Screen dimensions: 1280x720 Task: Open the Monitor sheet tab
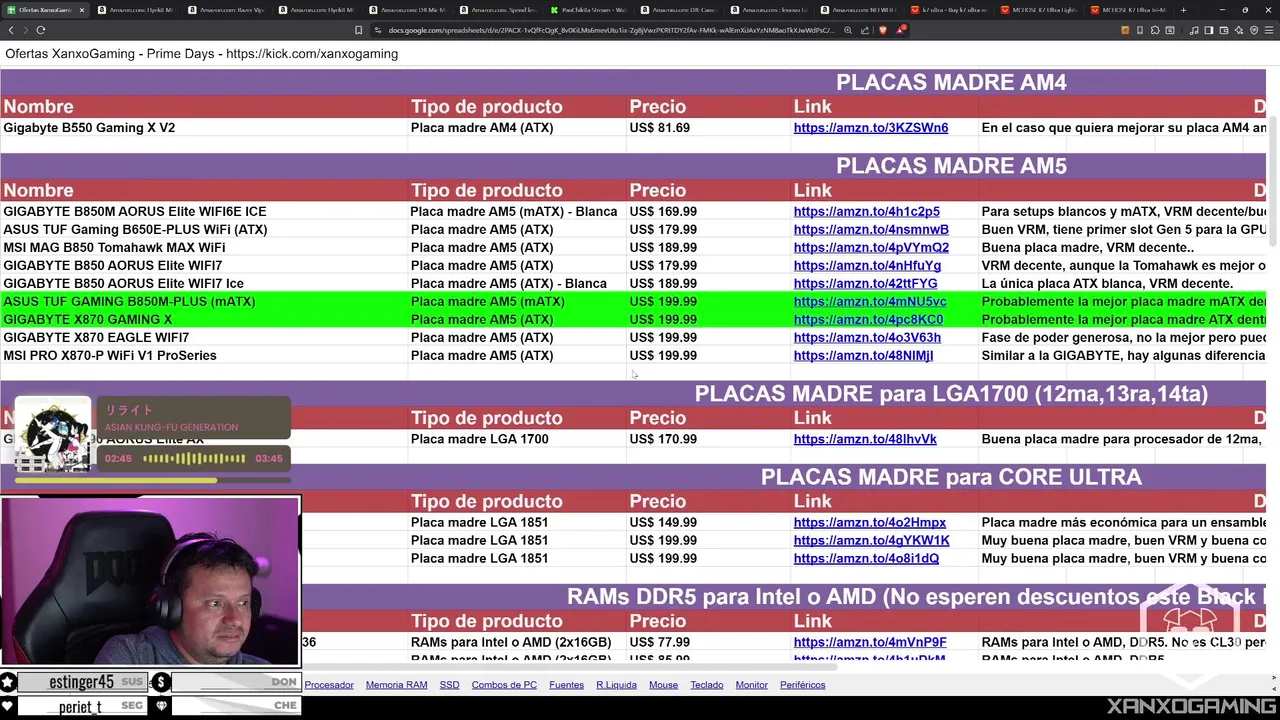pyautogui.click(x=751, y=685)
